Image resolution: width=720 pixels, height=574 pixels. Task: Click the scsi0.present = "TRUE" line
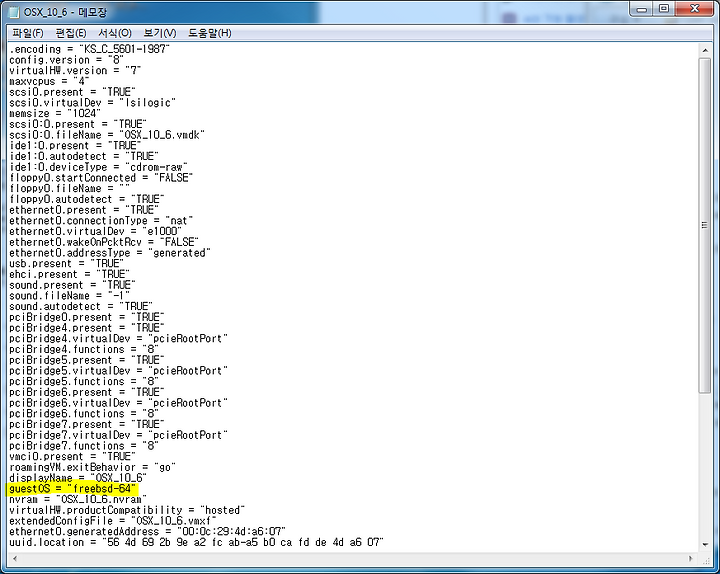[x=72, y=92]
